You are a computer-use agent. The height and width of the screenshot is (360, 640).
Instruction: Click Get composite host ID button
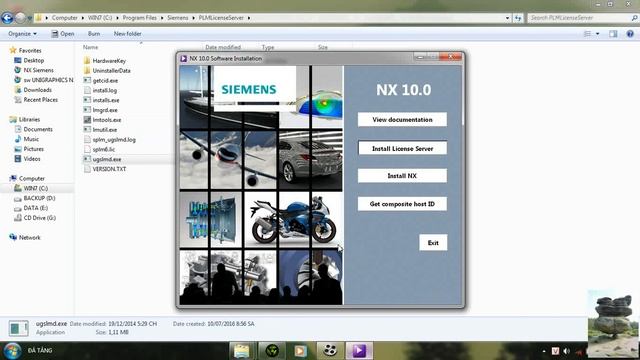(402, 204)
